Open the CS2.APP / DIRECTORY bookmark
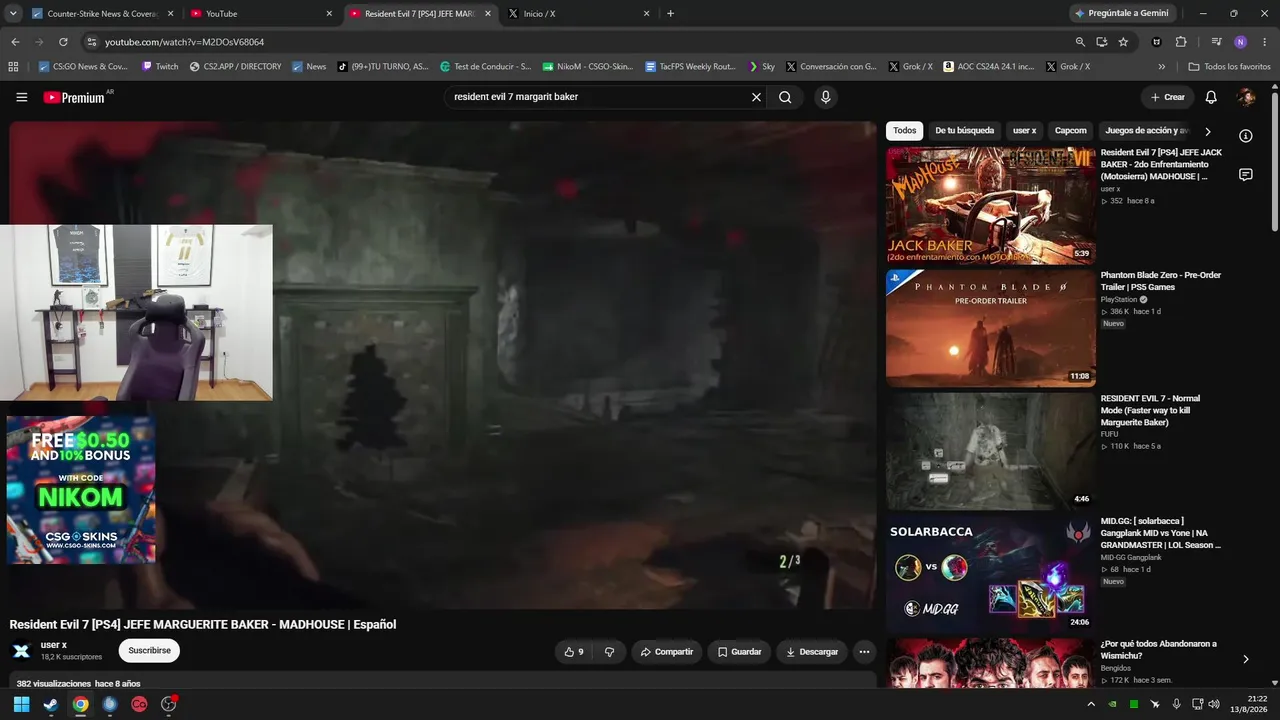The height and width of the screenshot is (720, 1280). point(235,66)
